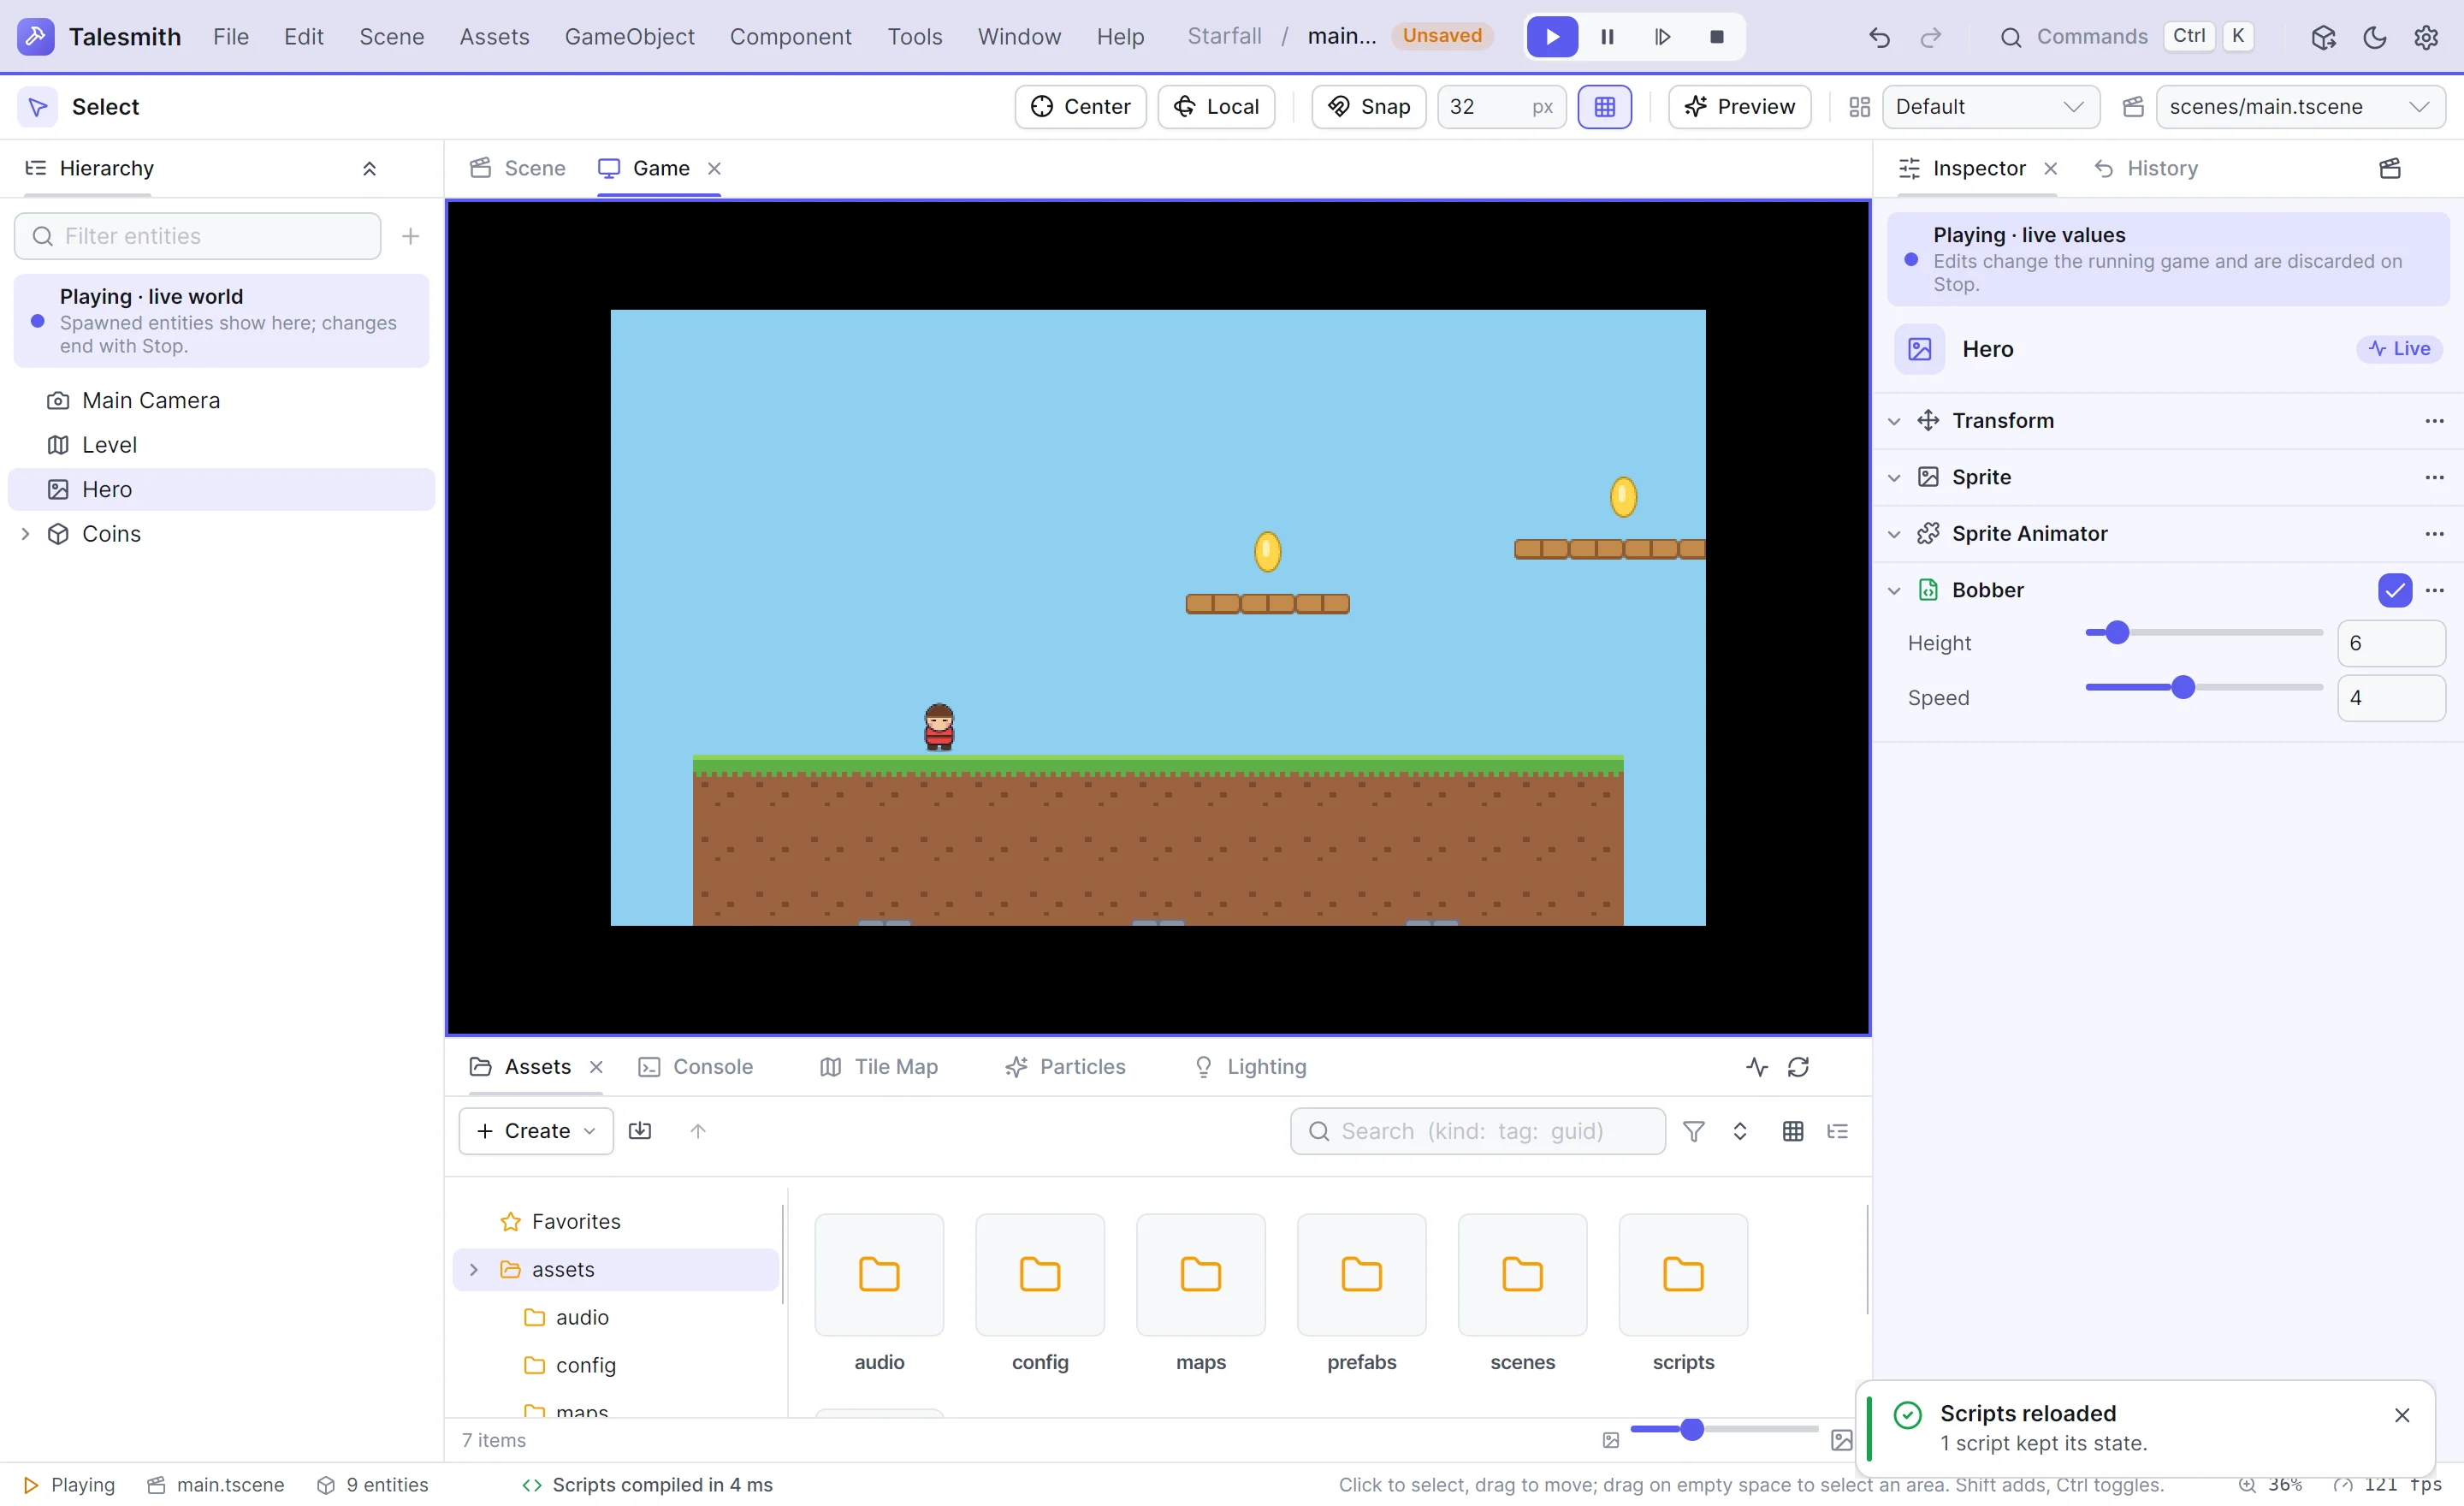Click the step frame button
This screenshot has width=2464, height=1506.
click(x=1662, y=37)
